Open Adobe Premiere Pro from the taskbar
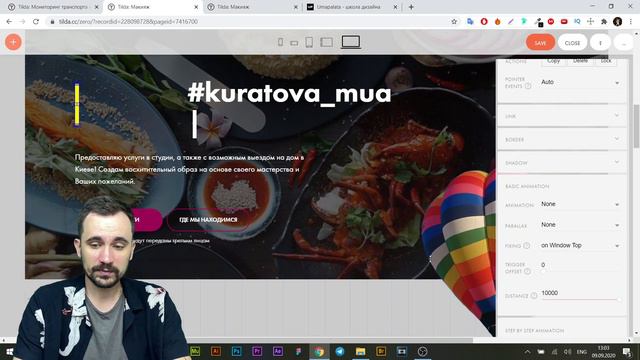This screenshot has width=640, height=360. click(257, 351)
